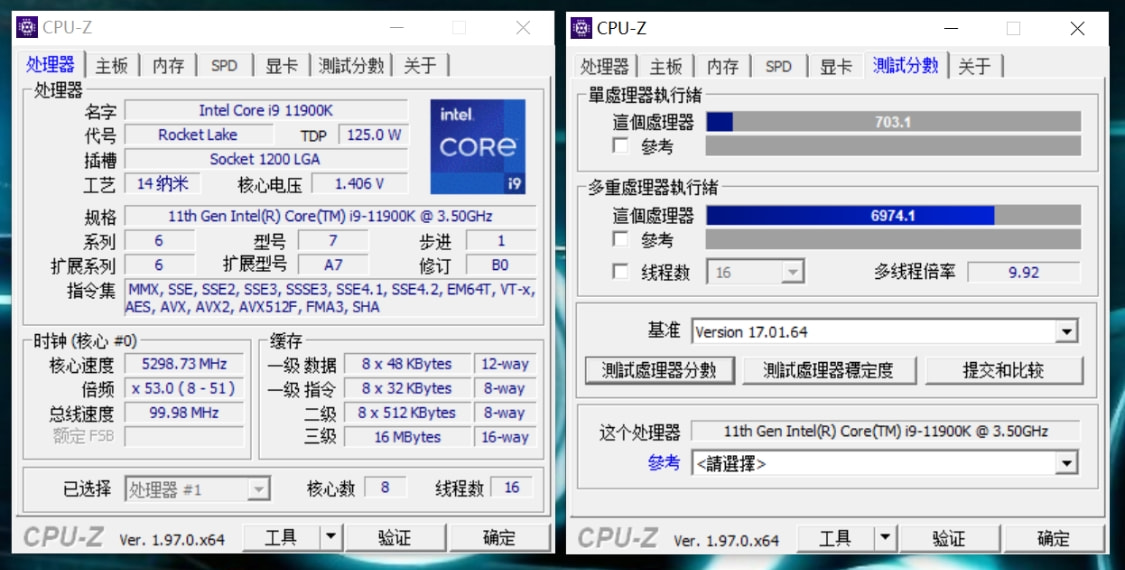This screenshot has width=1125, height=570.
Task: Click the 确定 button in the left window
Action: [x=499, y=537]
